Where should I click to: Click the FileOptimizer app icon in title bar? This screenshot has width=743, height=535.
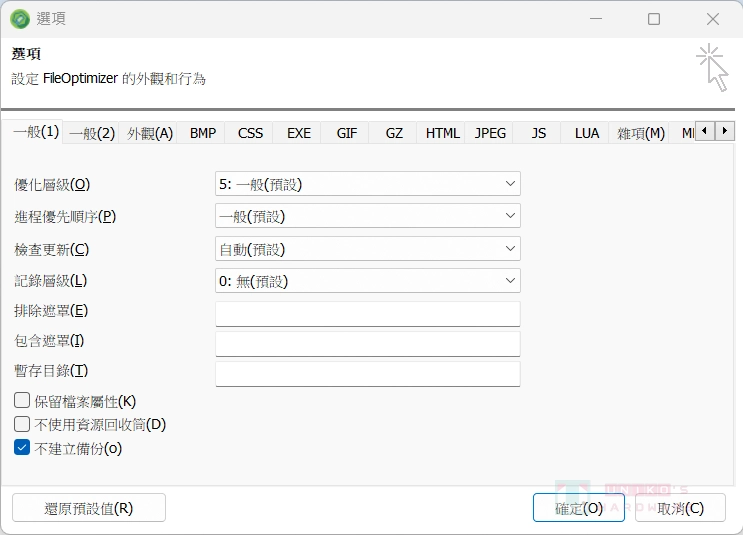tap(19, 19)
